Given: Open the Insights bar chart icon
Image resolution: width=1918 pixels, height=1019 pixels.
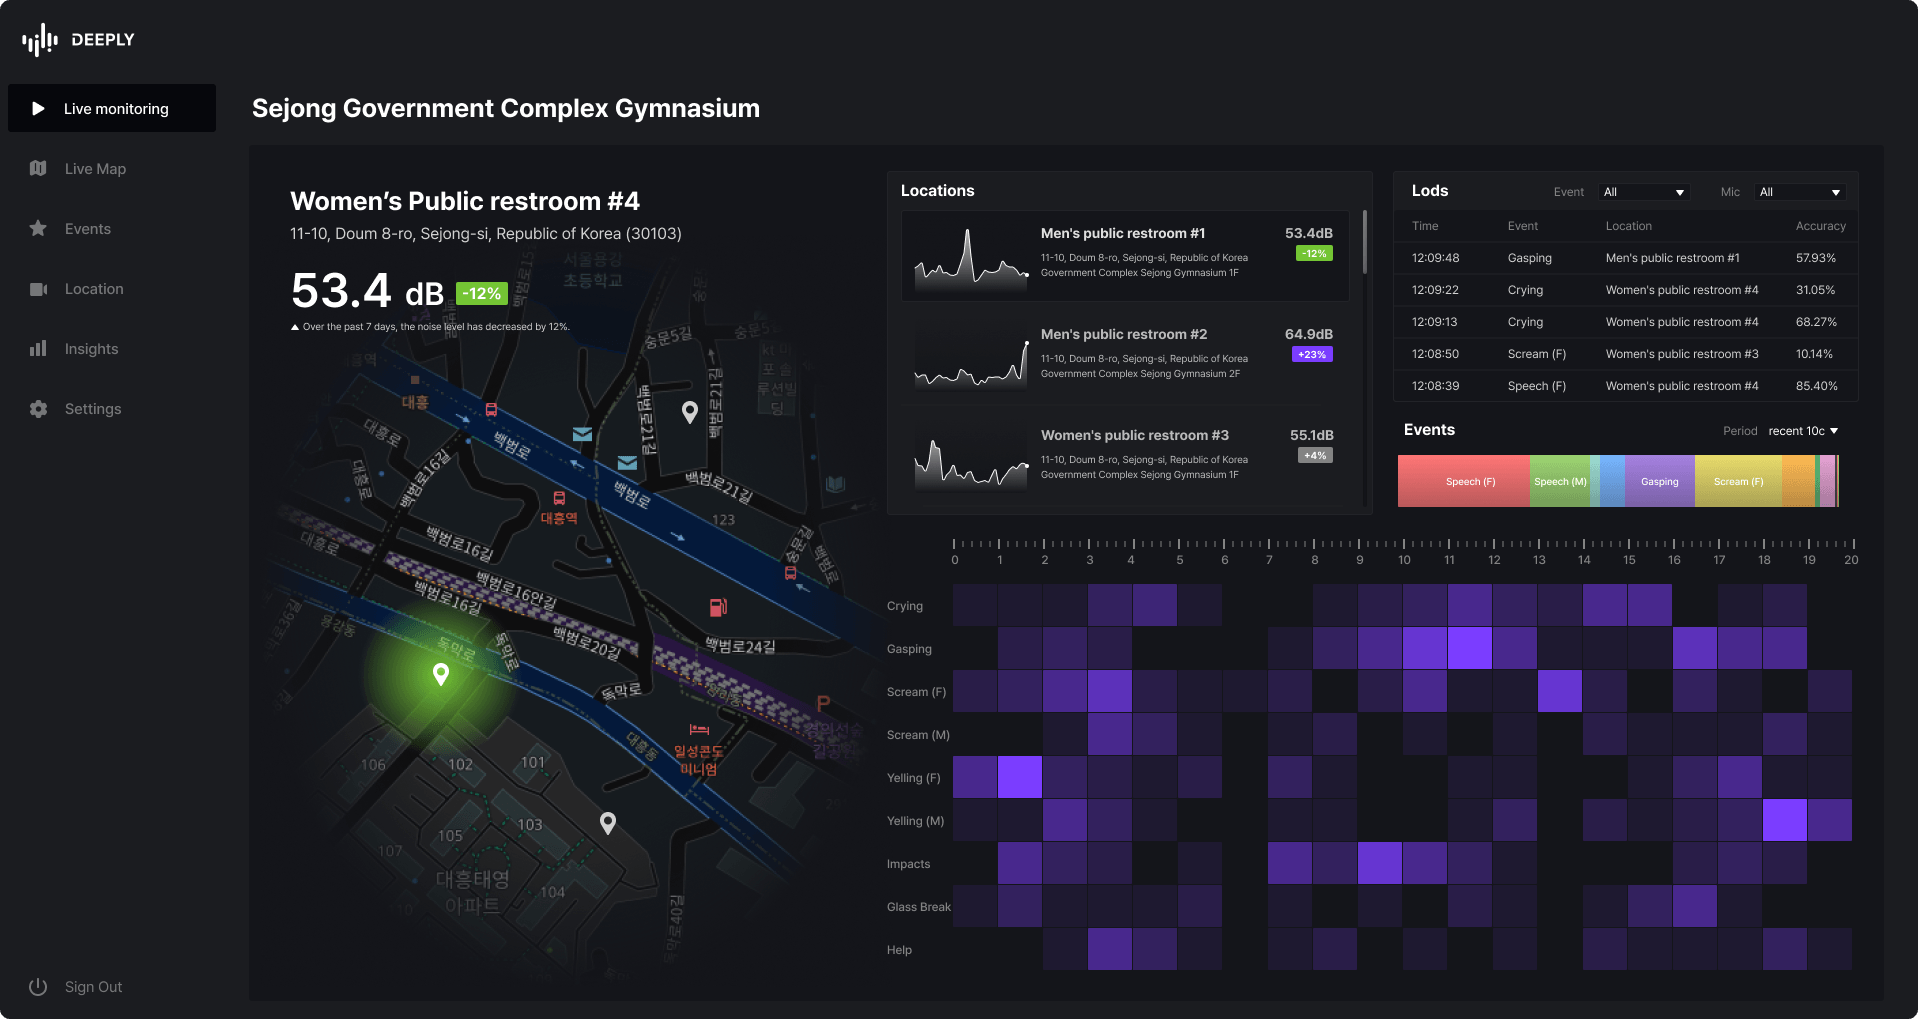Looking at the screenshot, I should tap(38, 349).
